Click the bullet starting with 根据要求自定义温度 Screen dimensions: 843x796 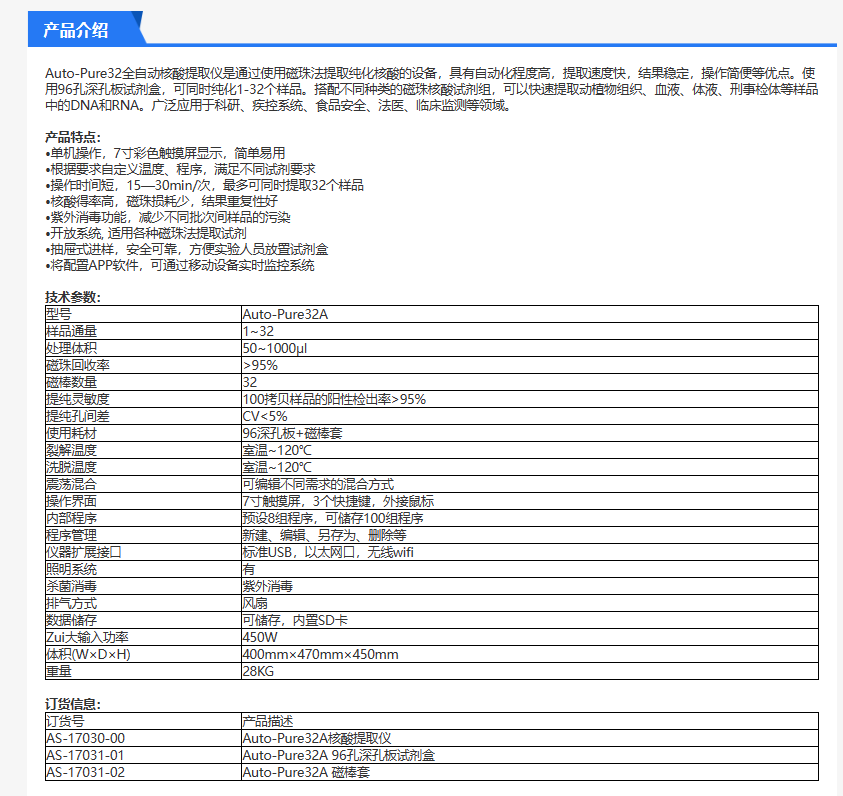[x=180, y=169]
